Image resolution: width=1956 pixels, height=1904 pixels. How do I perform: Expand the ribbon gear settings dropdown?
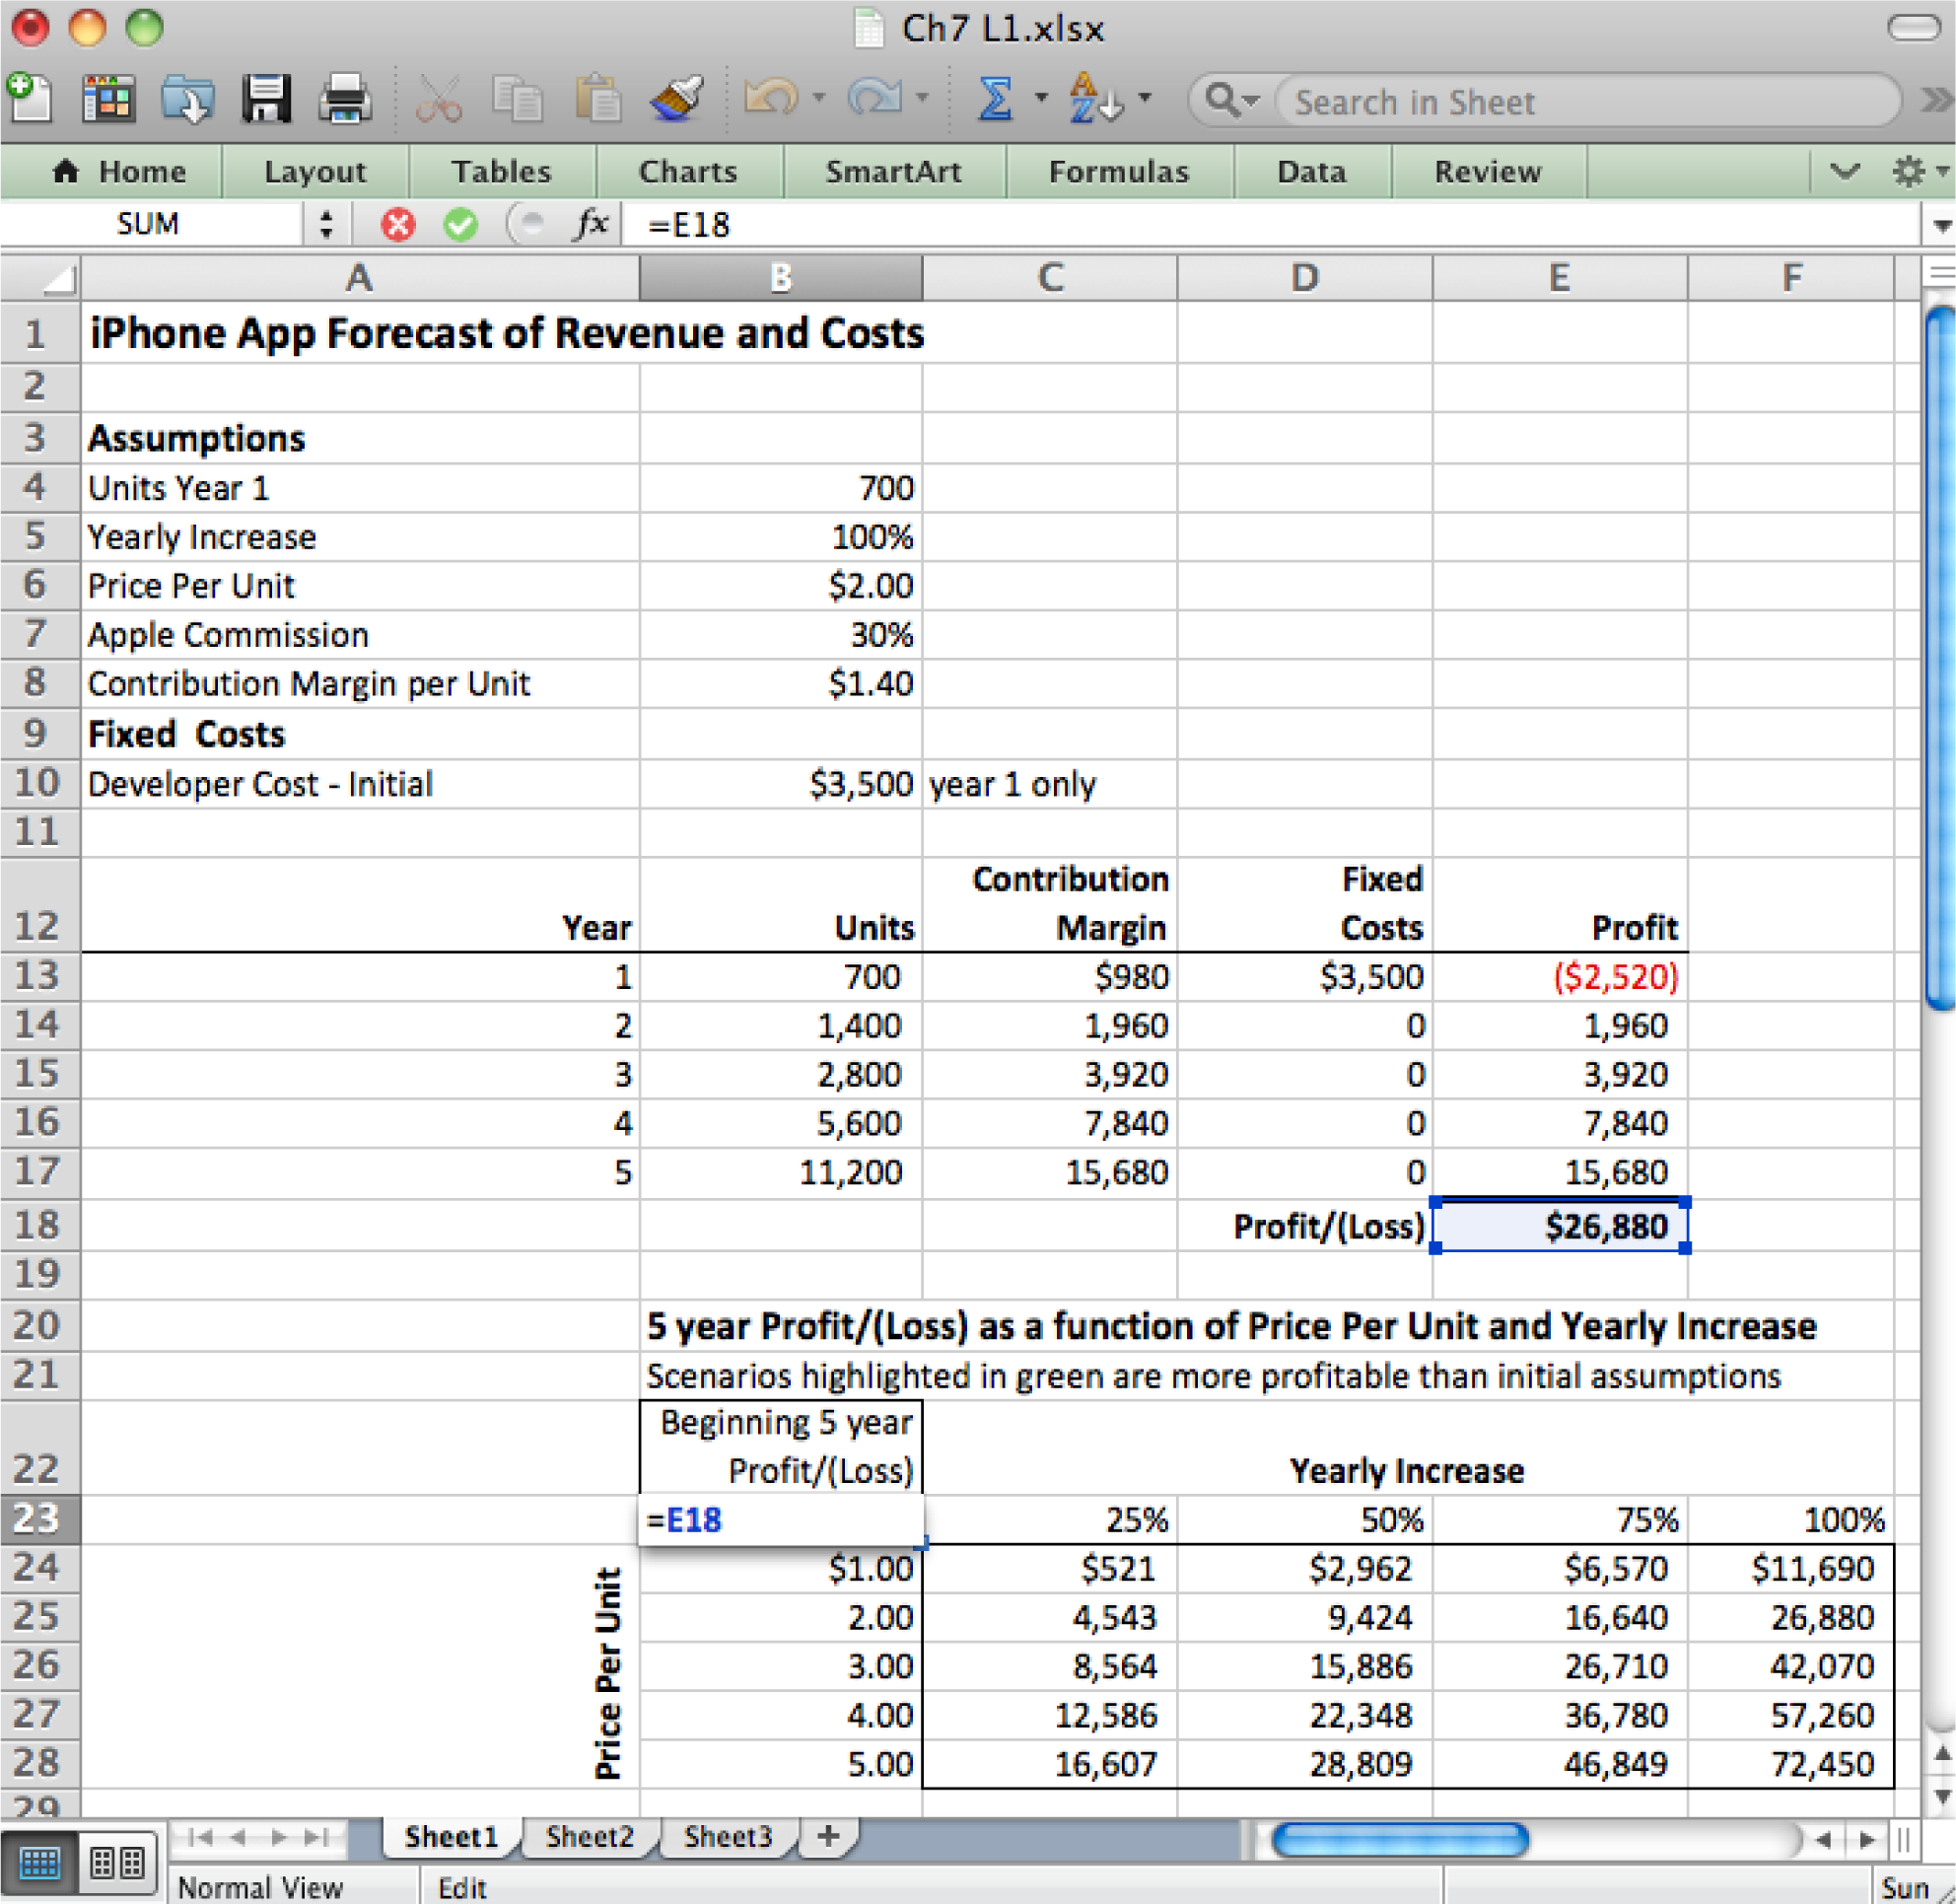point(1919,171)
